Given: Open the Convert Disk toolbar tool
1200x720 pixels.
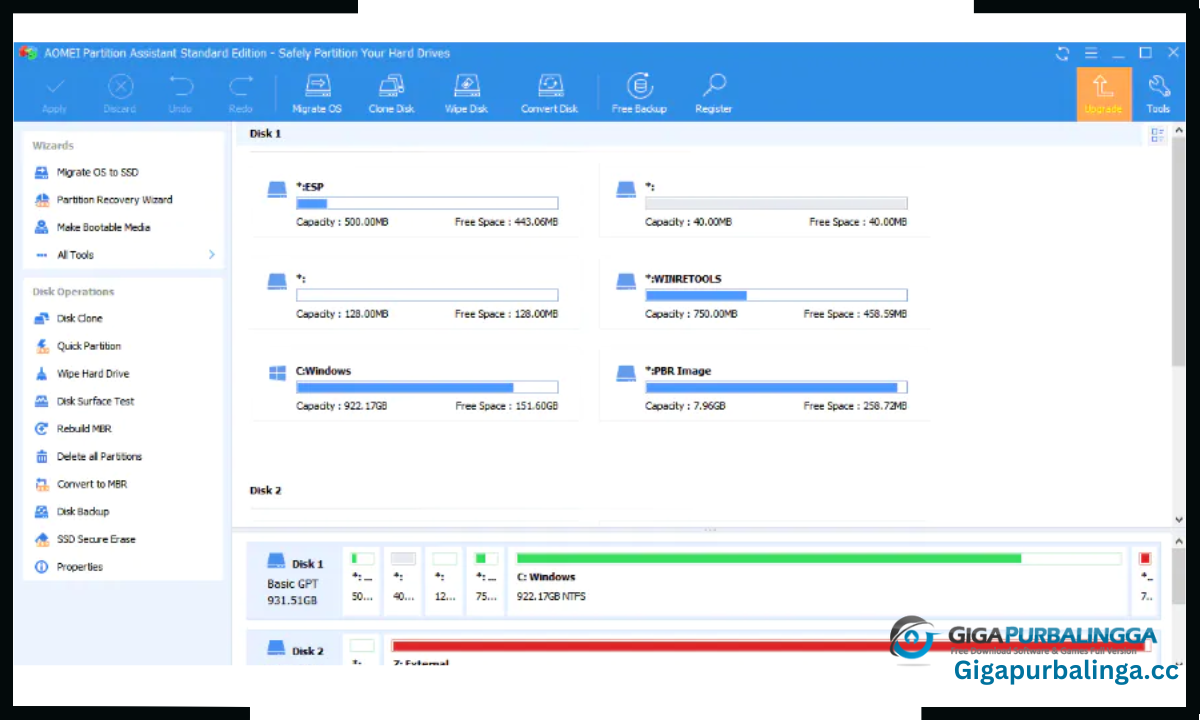Looking at the screenshot, I should [x=549, y=94].
